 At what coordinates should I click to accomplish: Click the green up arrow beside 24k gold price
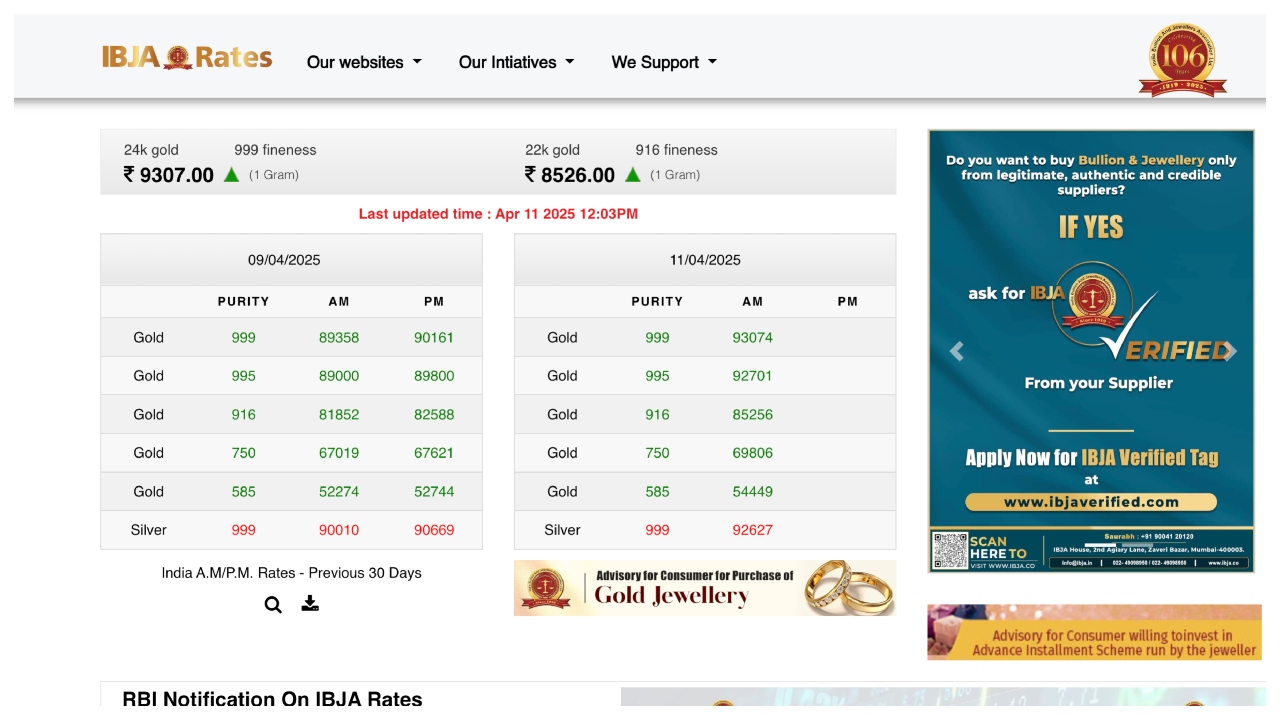(231, 175)
